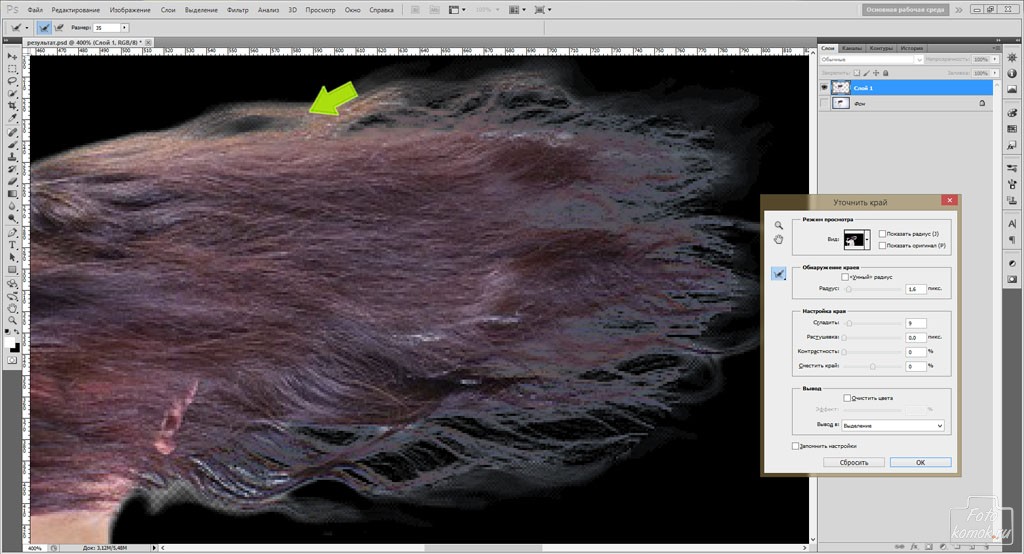Select the Lasso tool in toolbox
The image size is (1024, 554).
coord(12,81)
